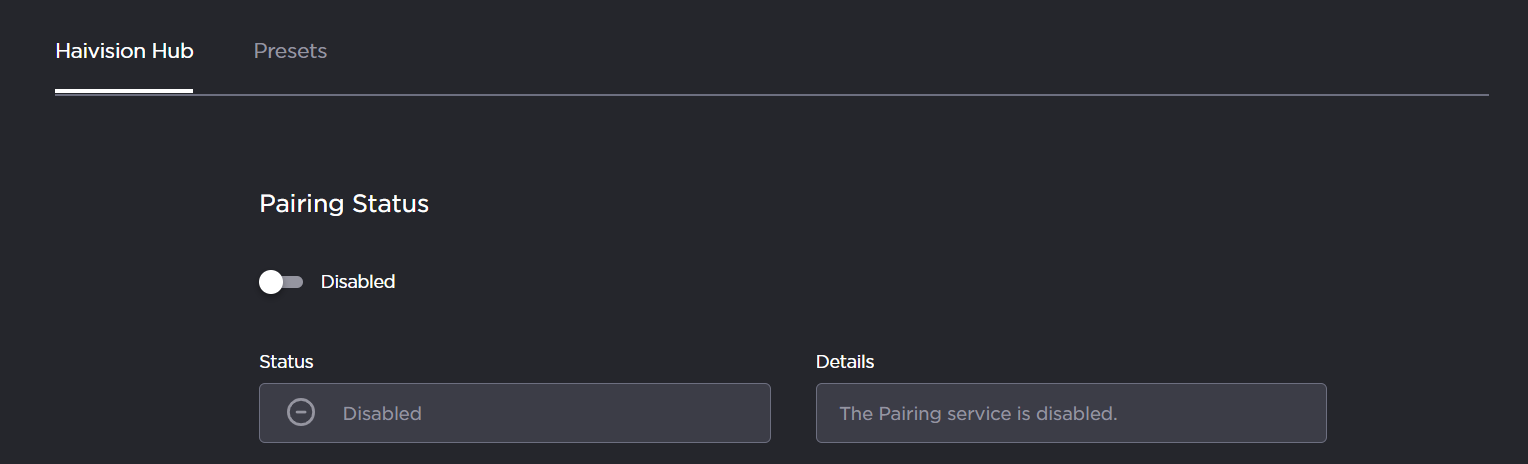The height and width of the screenshot is (464, 1528).
Task: Switch to the Presets tab
Action: [x=290, y=51]
